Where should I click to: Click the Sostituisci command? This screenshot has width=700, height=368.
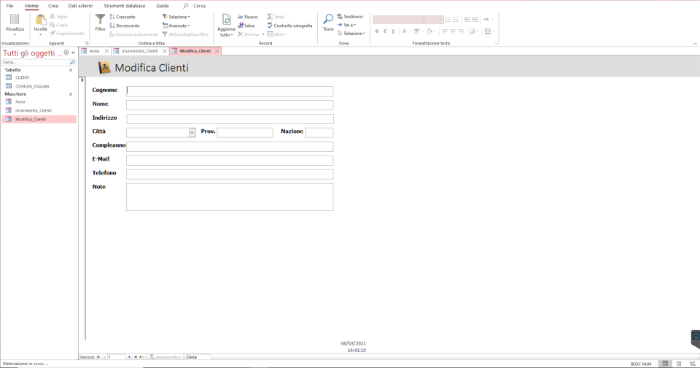350,17
